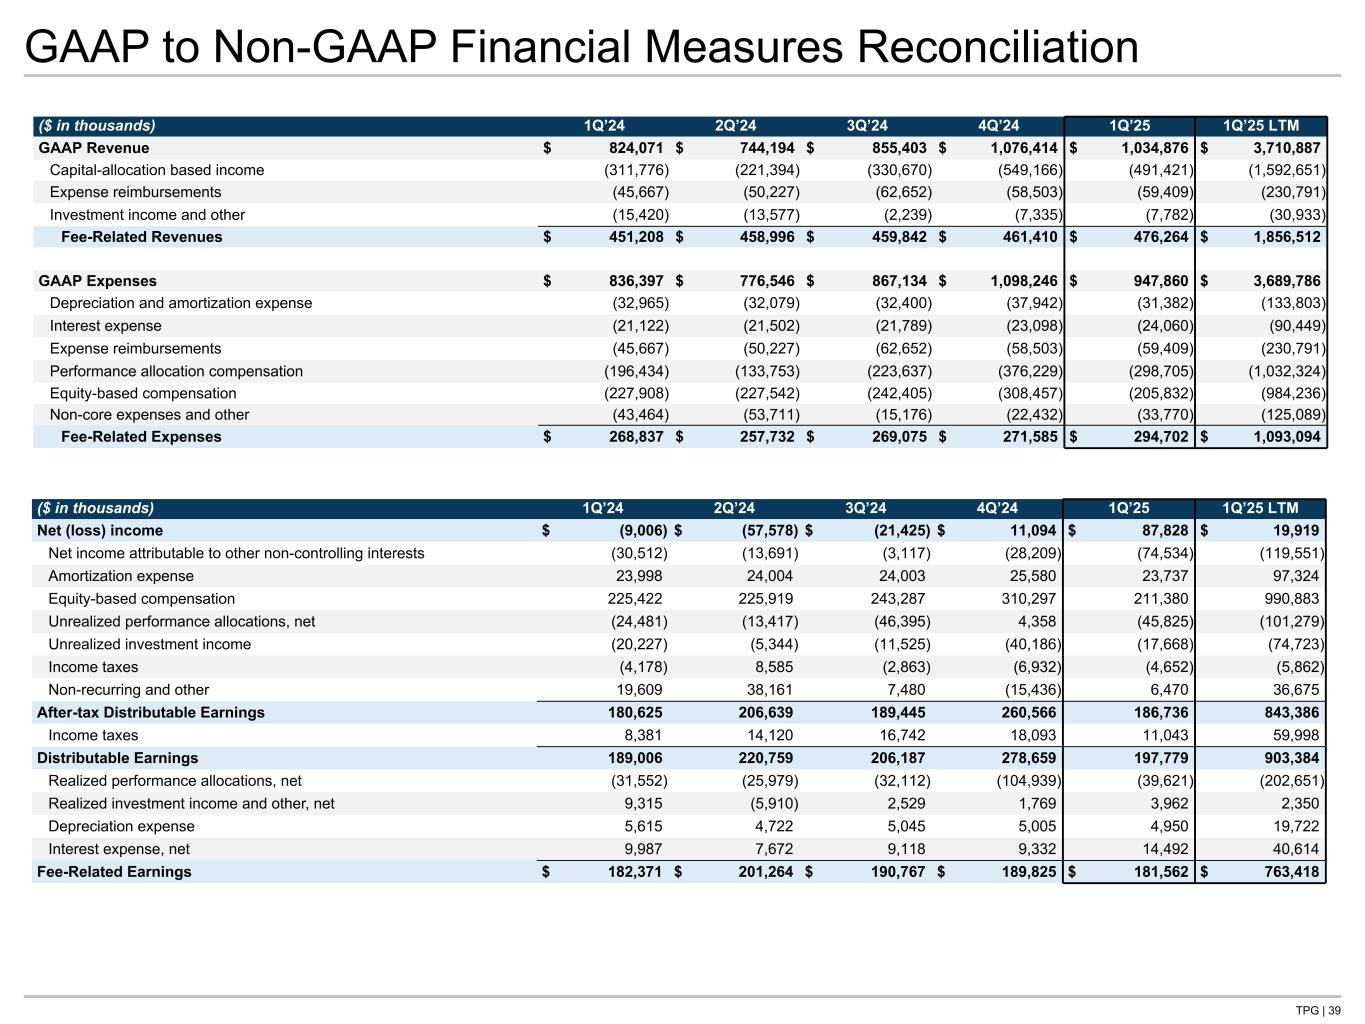The image size is (1365, 1024).
Task: Click the Capital-allocation based income label
Action: click(157, 170)
